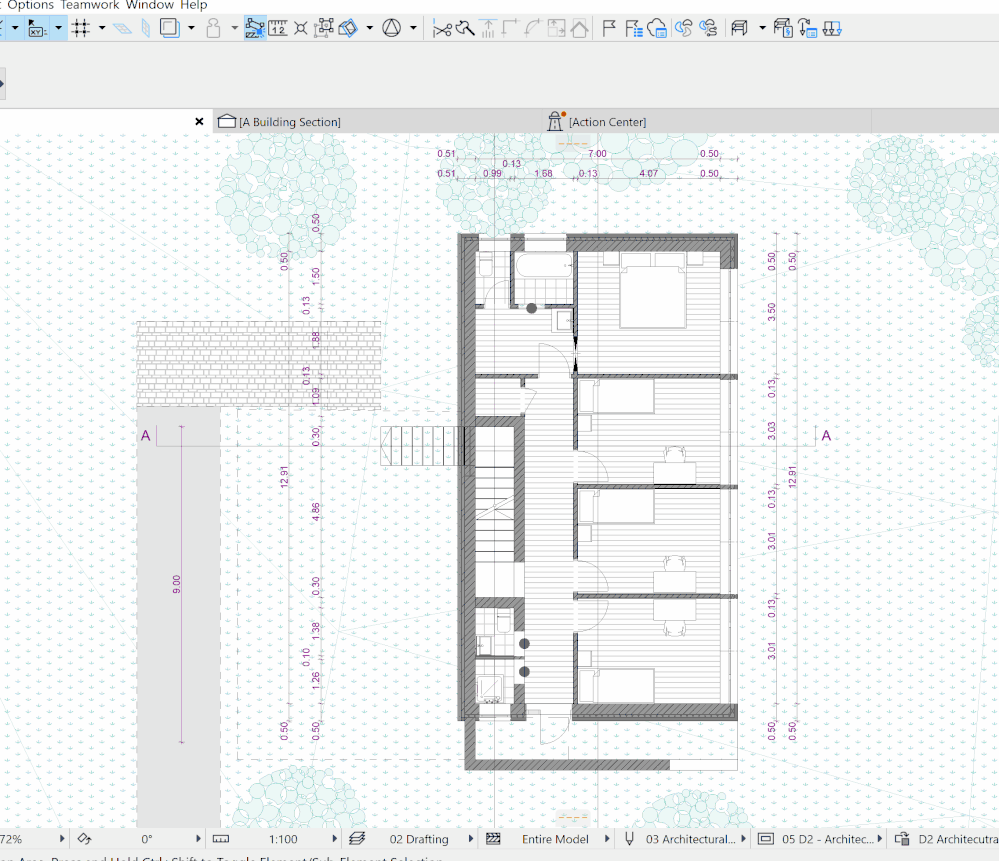The height and width of the screenshot is (861, 999).
Task: Click the first Teamwork send-receive icon
Action: [x=684, y=29]
